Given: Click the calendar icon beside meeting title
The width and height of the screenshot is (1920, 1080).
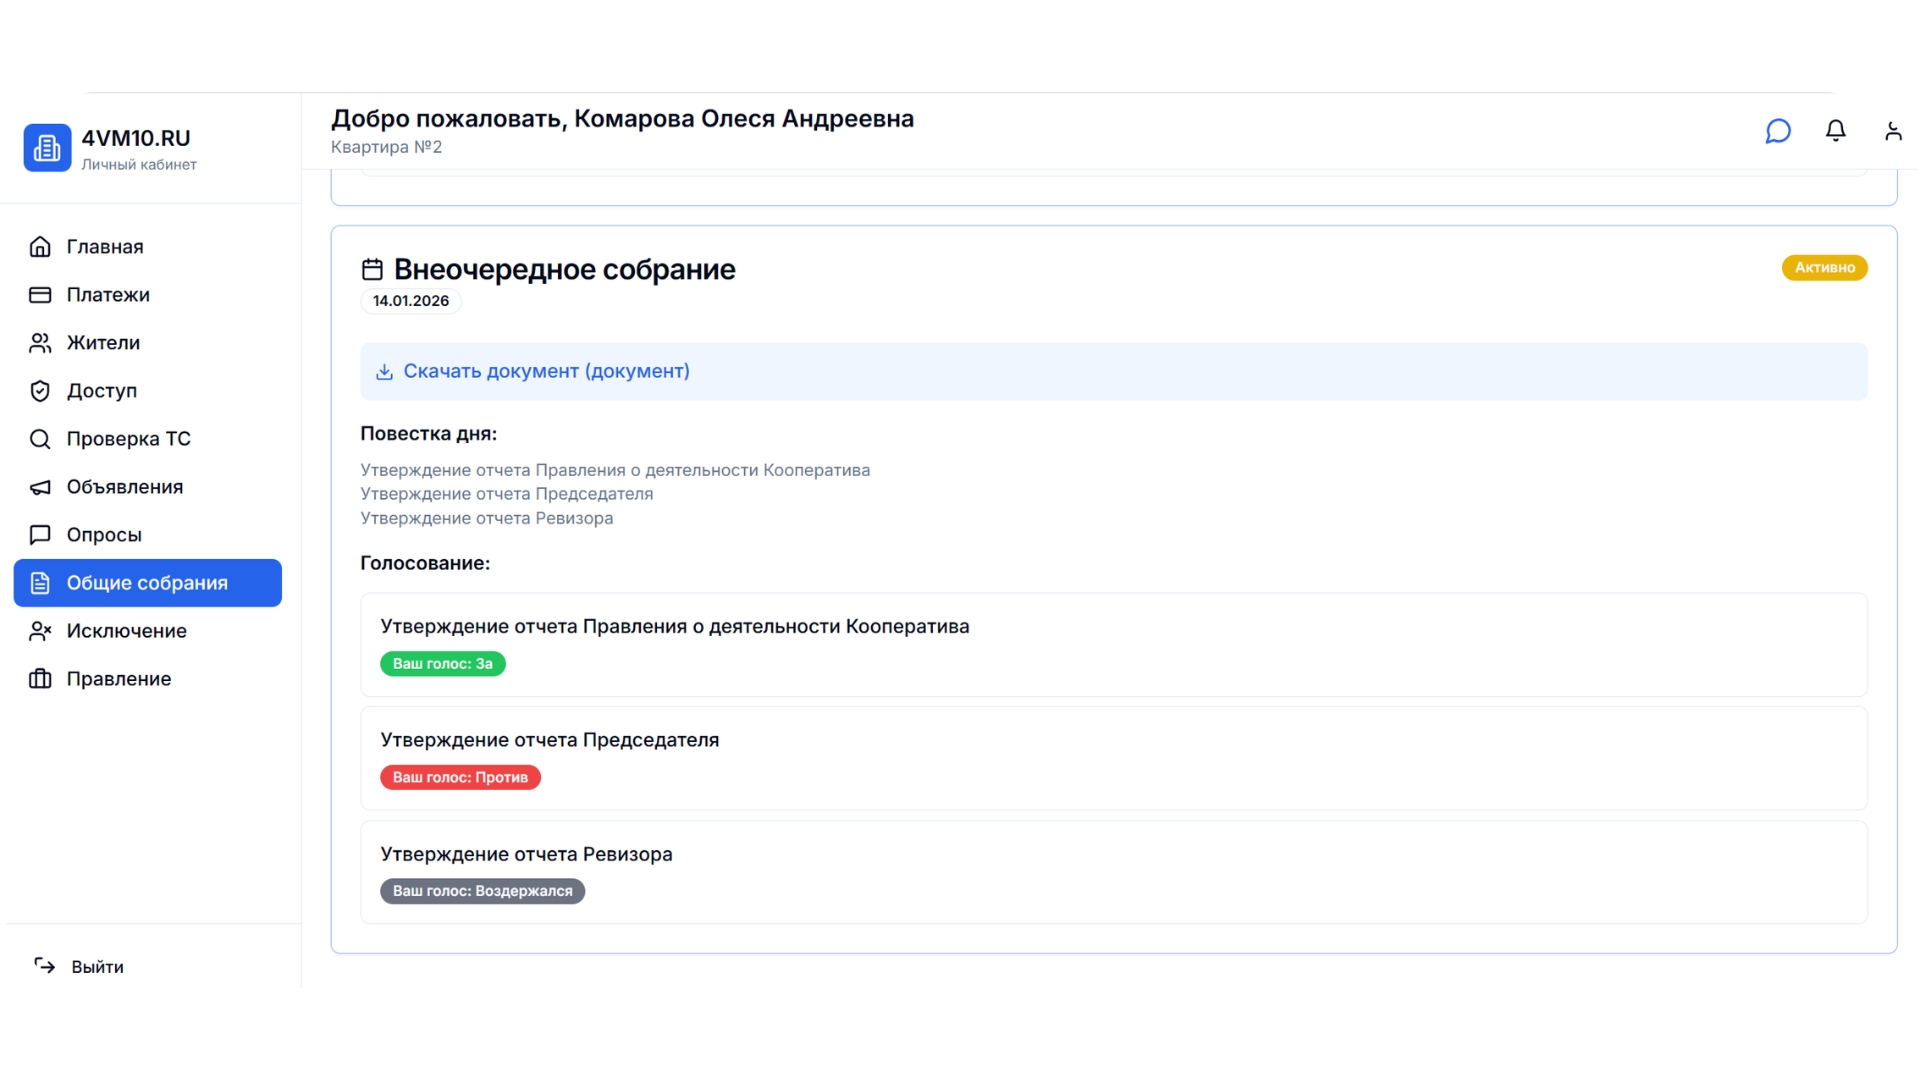Looking at the screenshot, I should pyautogui.click(x=372, y=269).
